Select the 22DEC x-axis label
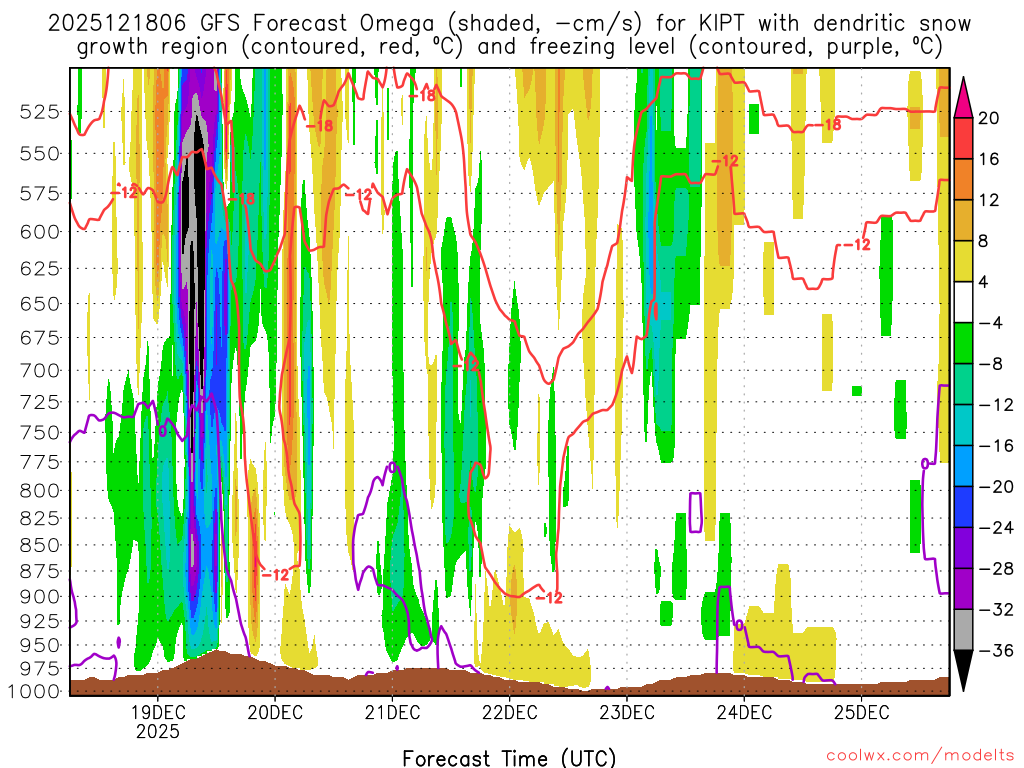The image size is (1024, 768). [x=509, y=712]
